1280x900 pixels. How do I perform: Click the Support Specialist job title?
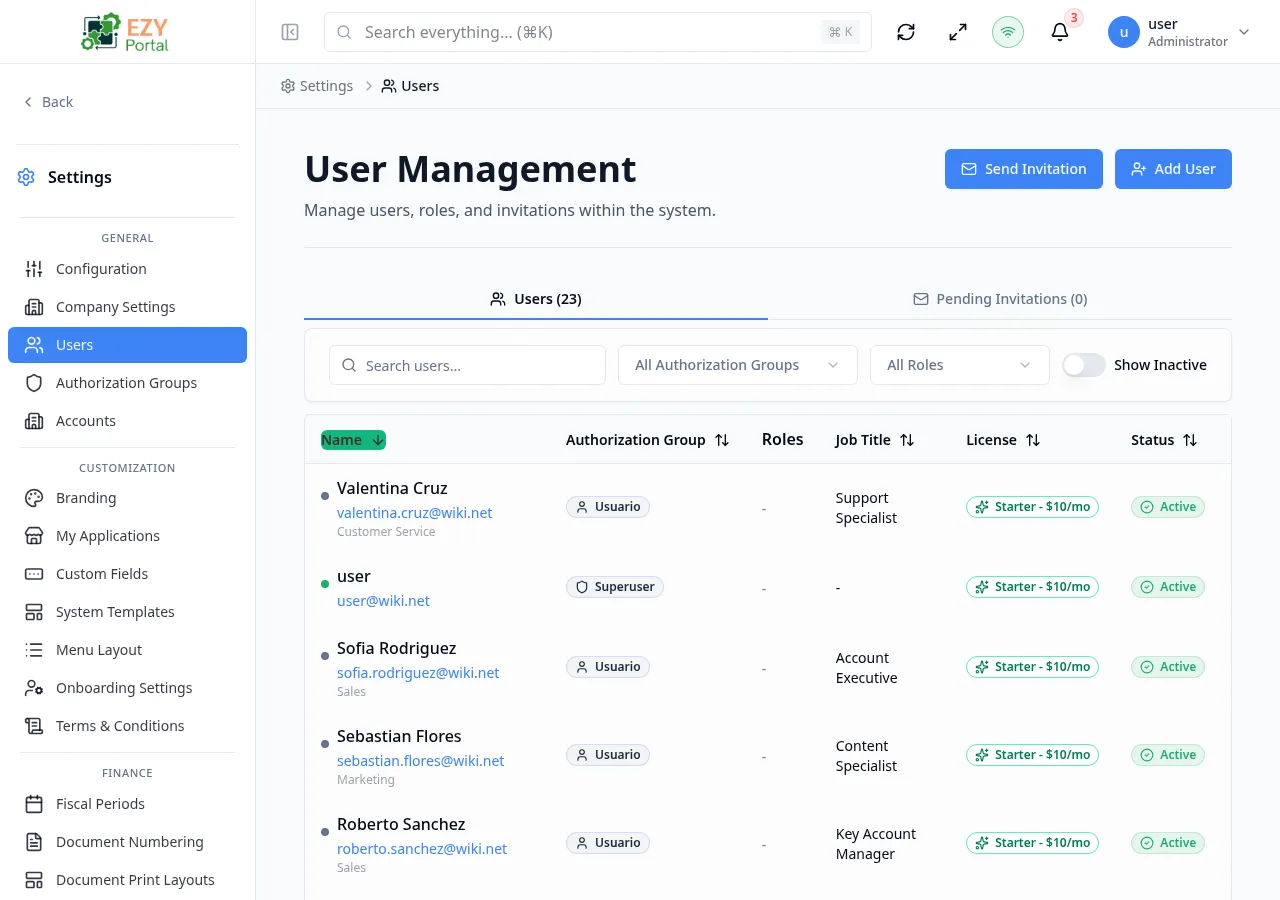pos(867,508)
